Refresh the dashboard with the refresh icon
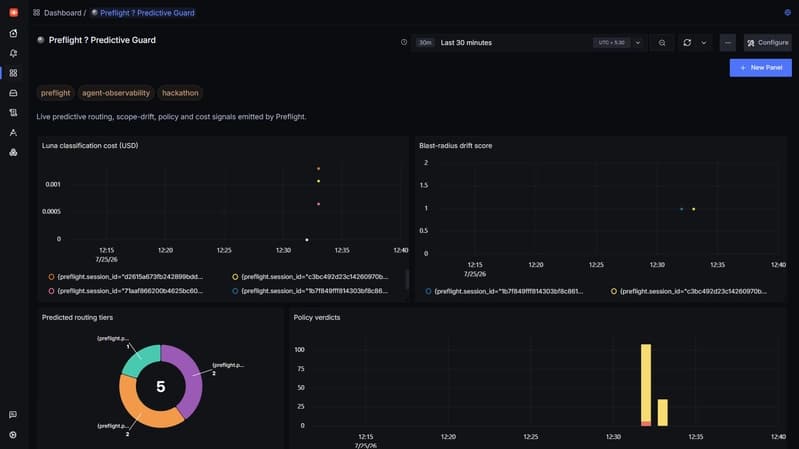Screen dimensions: 799x449 point(687,43)
